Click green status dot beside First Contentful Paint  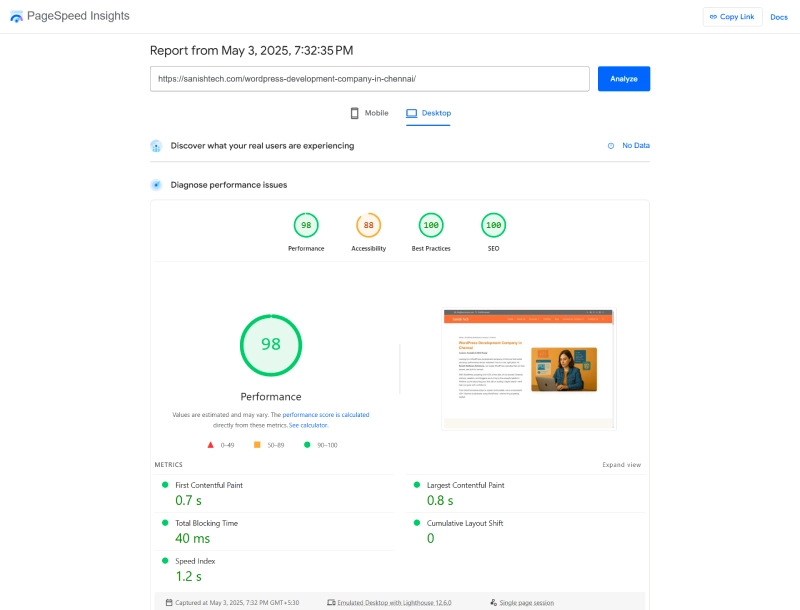click(x=165, y=485)
